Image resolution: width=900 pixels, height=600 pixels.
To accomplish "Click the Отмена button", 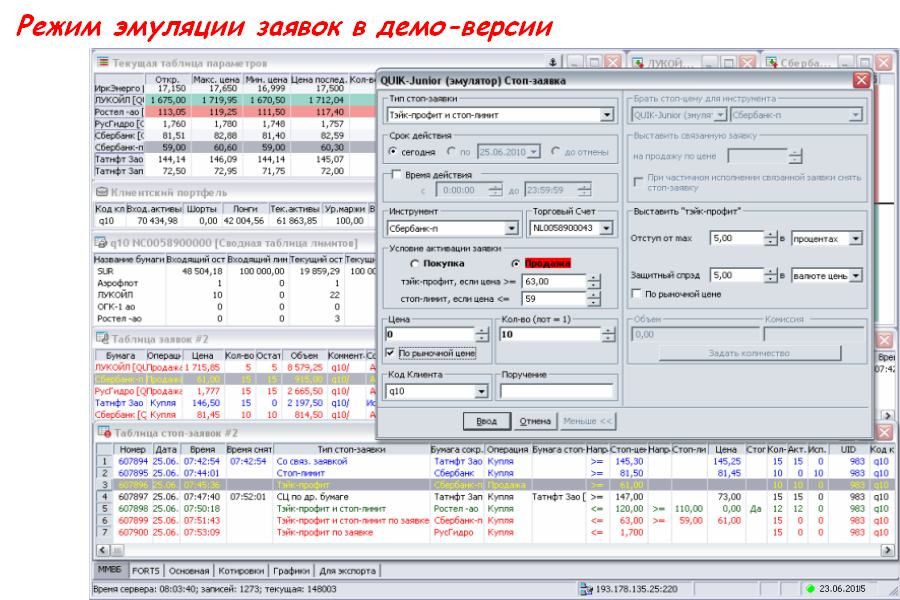I will click(x=535, y=421).
